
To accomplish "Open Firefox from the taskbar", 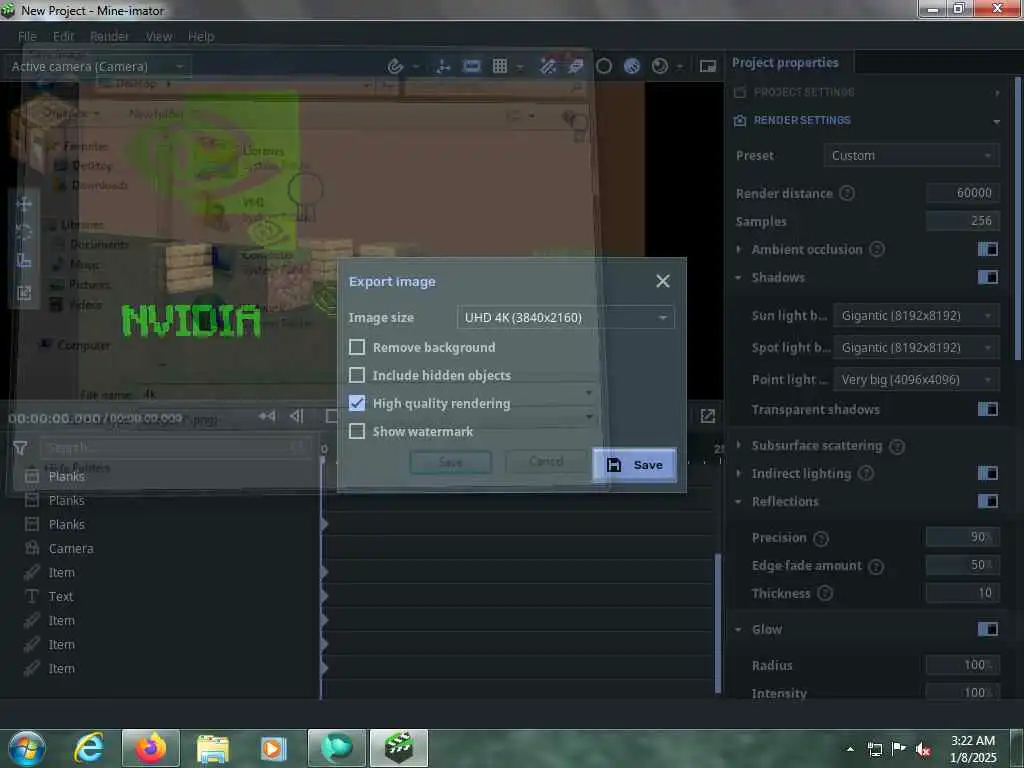I will (151, 748).
